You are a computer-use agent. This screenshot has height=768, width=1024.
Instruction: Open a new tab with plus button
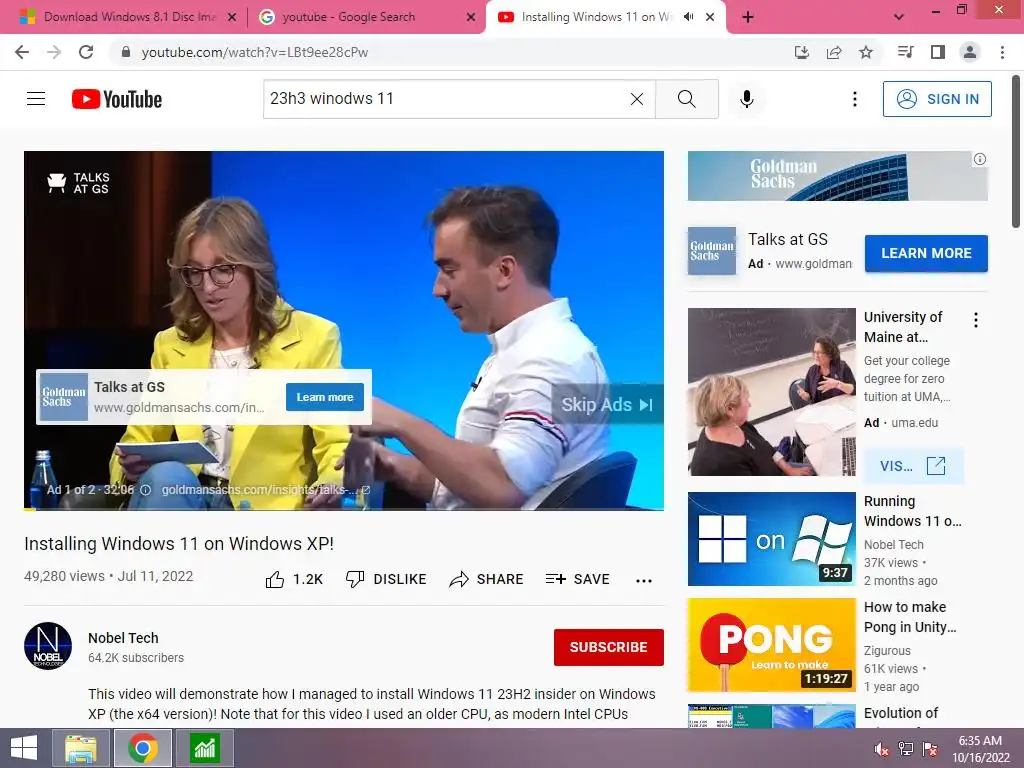click(x=748, y=18)
